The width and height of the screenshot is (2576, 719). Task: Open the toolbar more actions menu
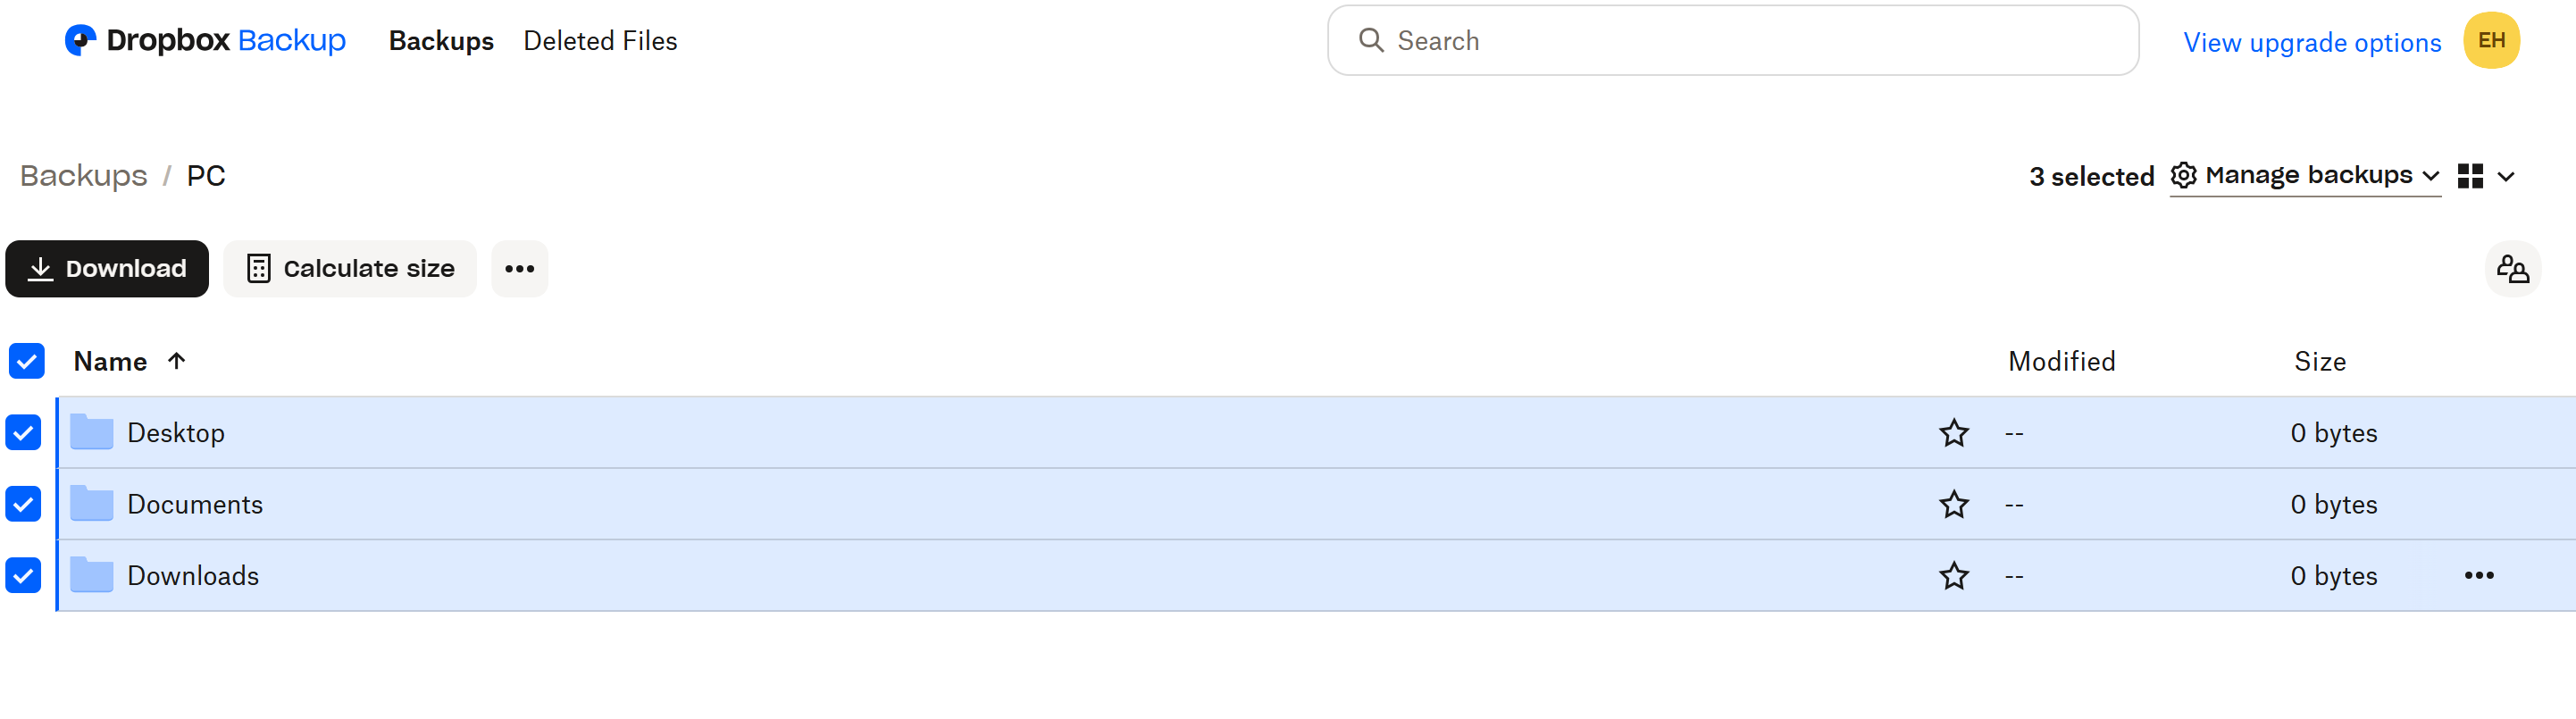coord(519,269)
